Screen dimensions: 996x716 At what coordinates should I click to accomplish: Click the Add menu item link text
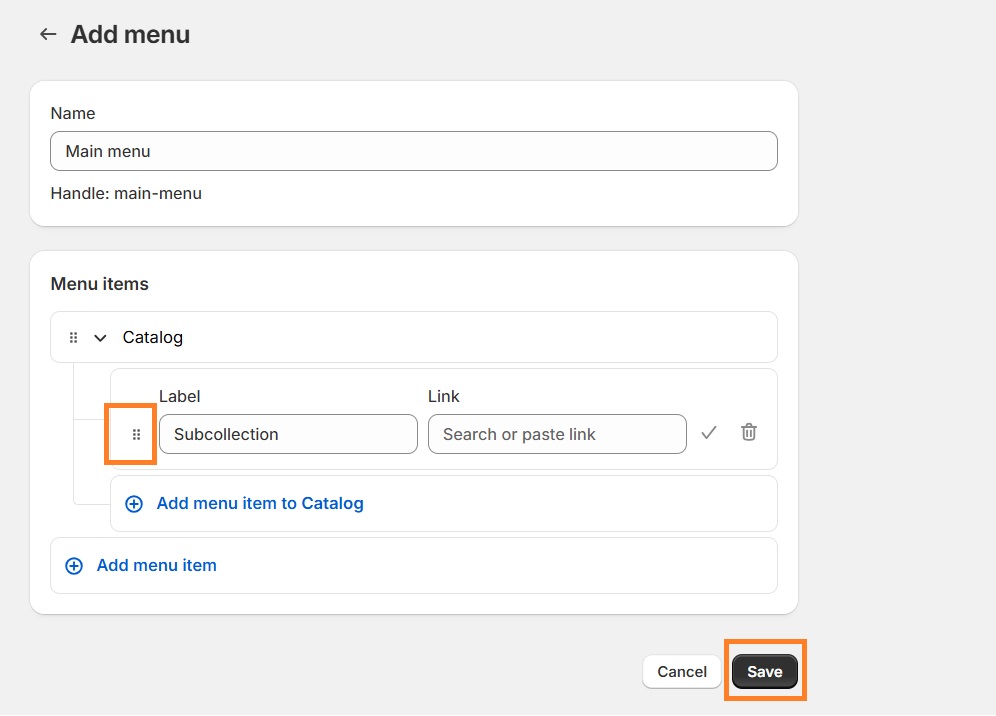click(157, 566)
